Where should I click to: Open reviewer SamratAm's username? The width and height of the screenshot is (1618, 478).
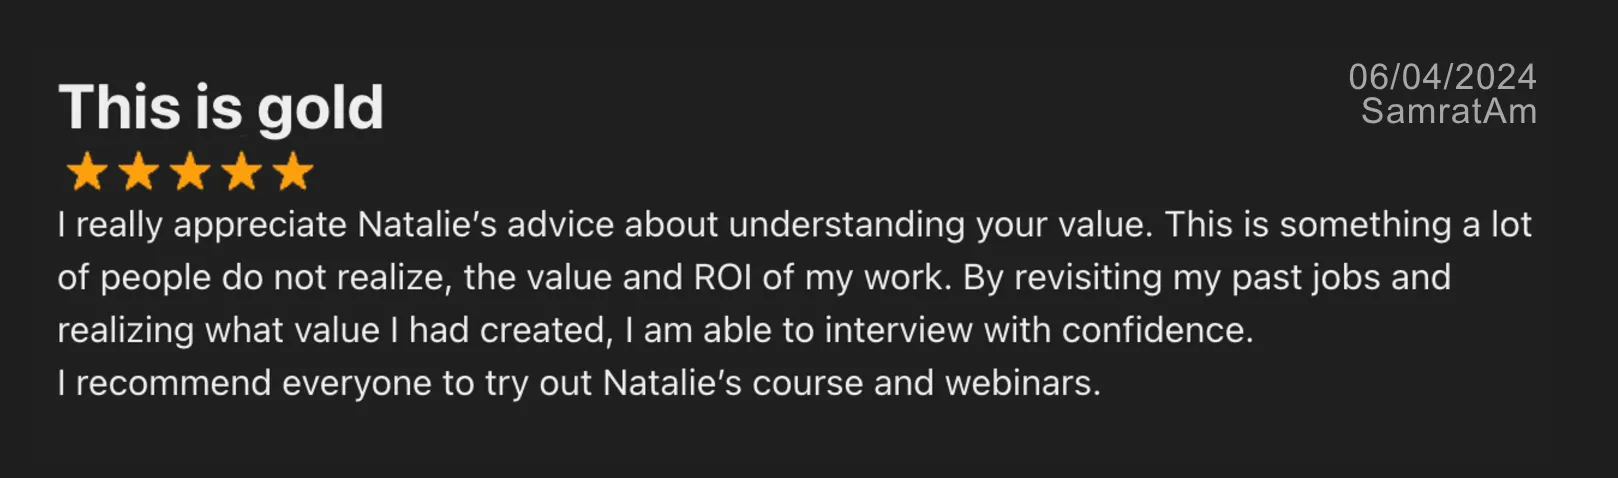pos(1448,111)
